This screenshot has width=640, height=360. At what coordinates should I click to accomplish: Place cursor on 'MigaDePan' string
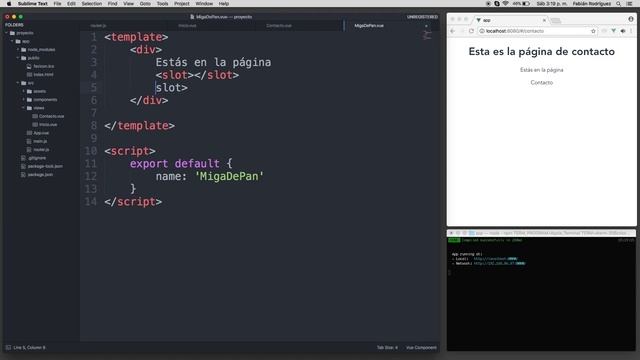click(229, 176)
